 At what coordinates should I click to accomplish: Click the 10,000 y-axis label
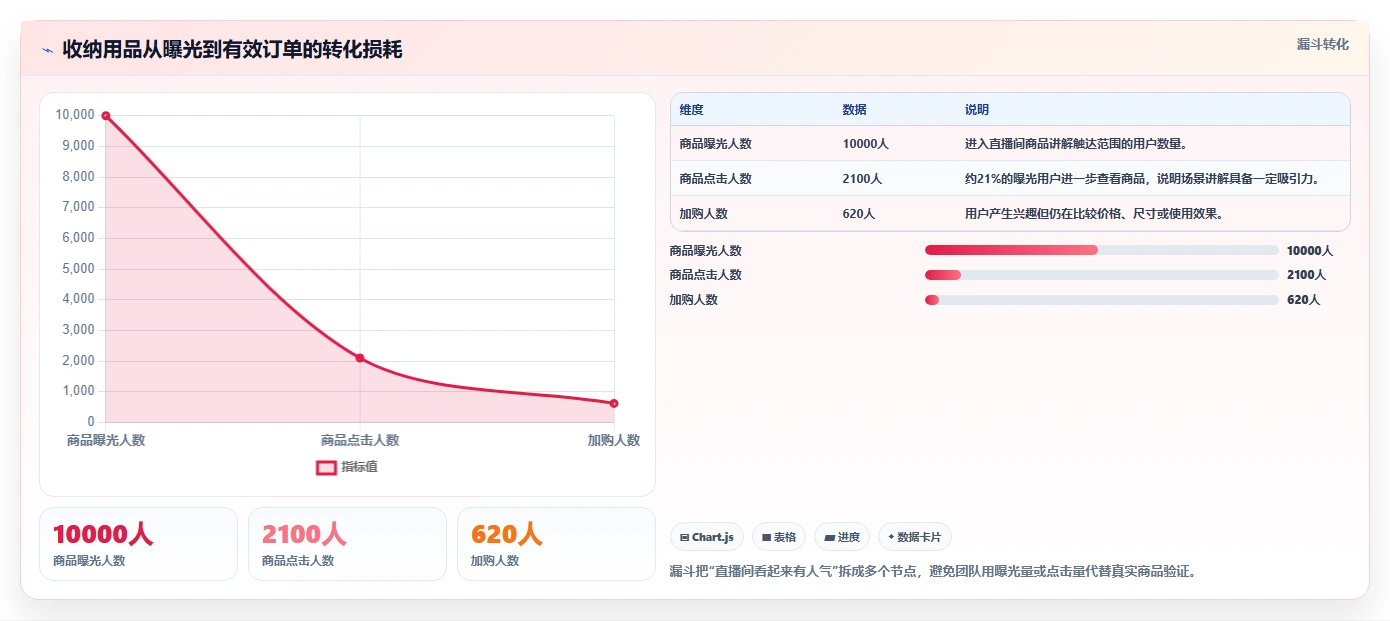coord(75,115)
